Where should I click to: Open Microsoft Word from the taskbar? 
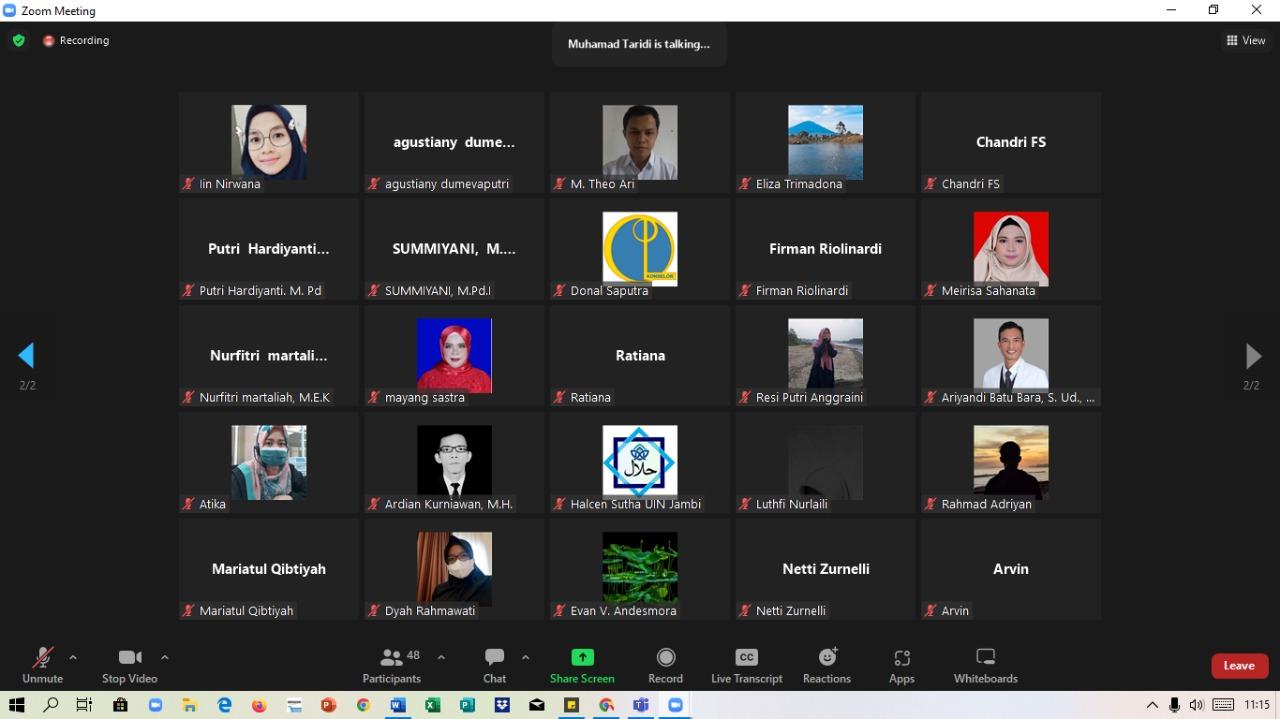(397, 705)
